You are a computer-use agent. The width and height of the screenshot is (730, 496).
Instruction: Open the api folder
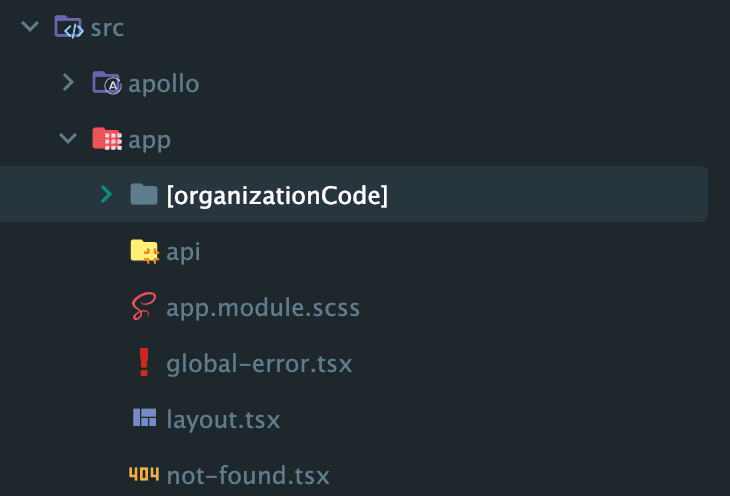click(183, 252)
